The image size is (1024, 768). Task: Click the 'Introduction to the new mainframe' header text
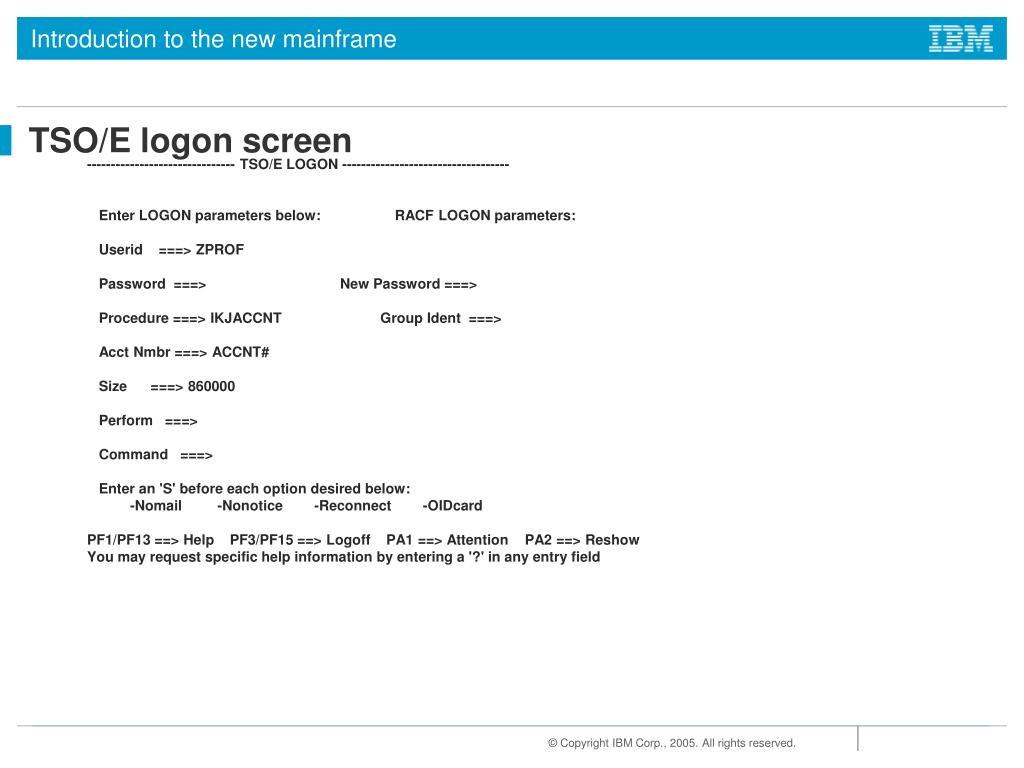(214, 39)
